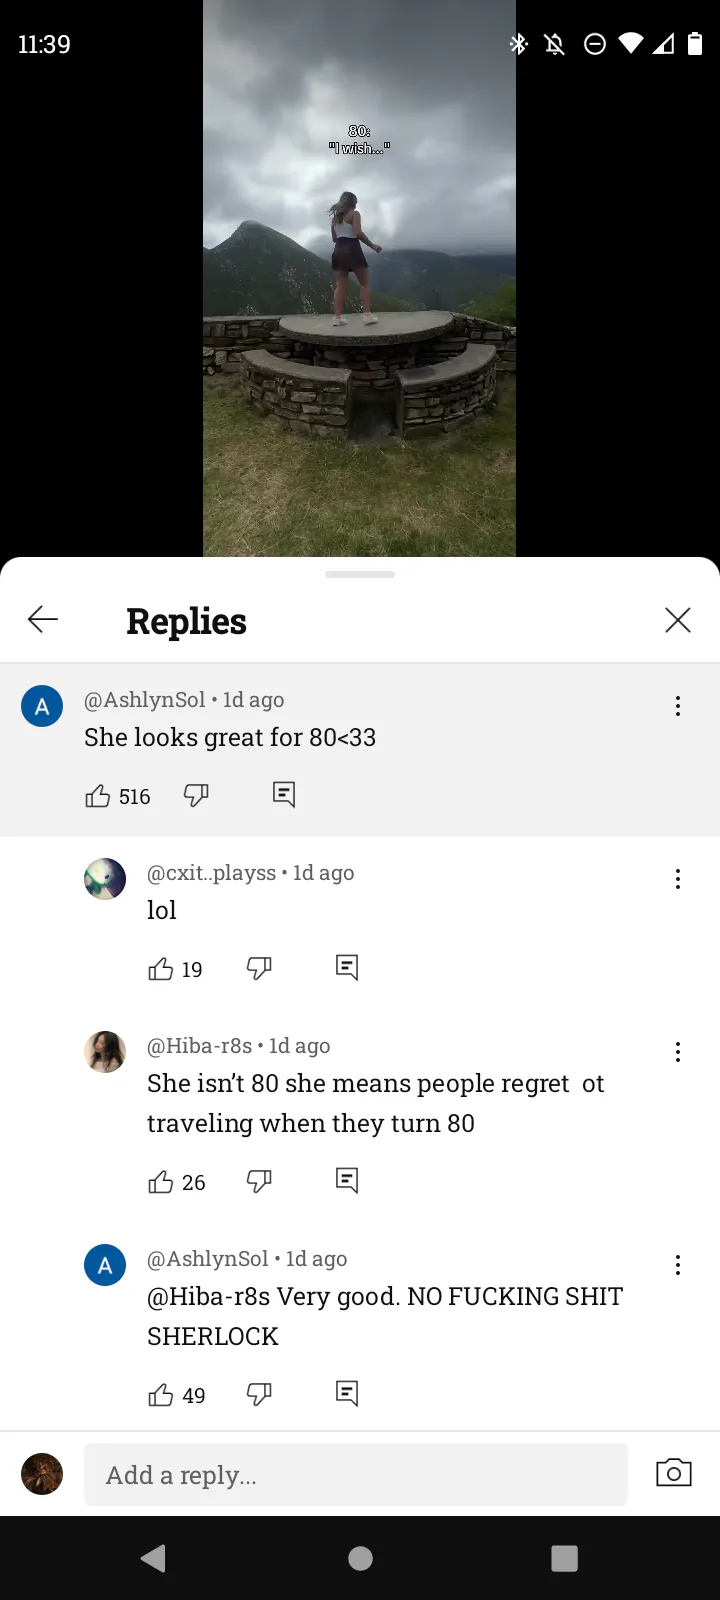
Task: Open options for the last @AshlynSol reply
Action: [678, 1265]
